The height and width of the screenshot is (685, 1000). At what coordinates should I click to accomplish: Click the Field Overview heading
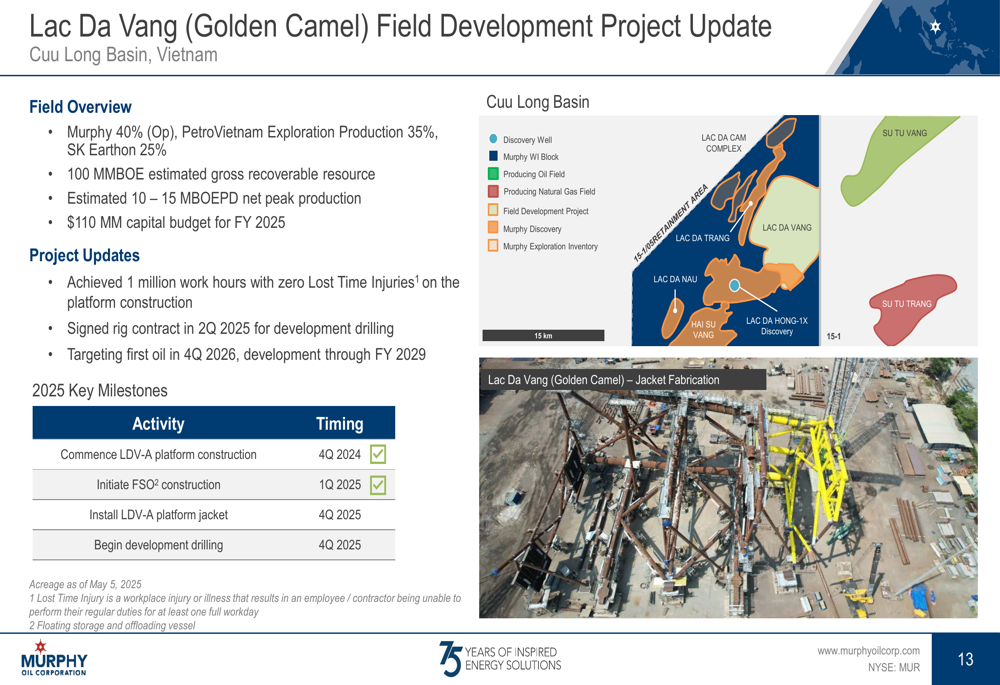pos(80,107)
